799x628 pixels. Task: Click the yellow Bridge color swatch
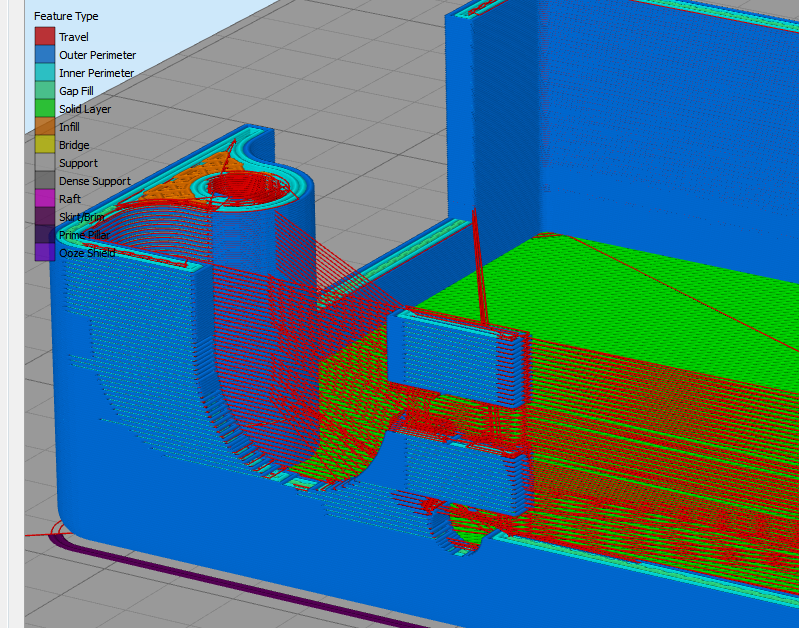44,145
